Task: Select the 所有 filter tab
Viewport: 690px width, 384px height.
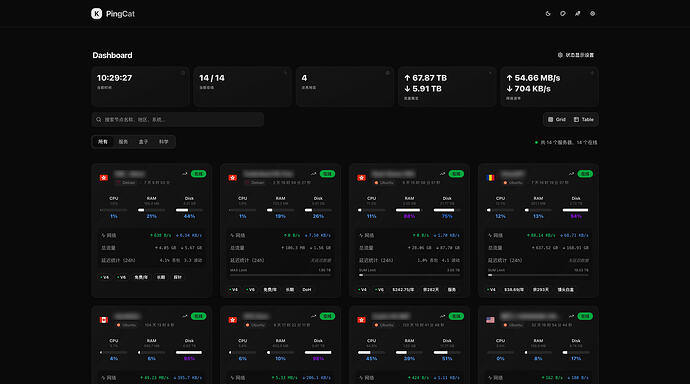Action: coord(103,142)
